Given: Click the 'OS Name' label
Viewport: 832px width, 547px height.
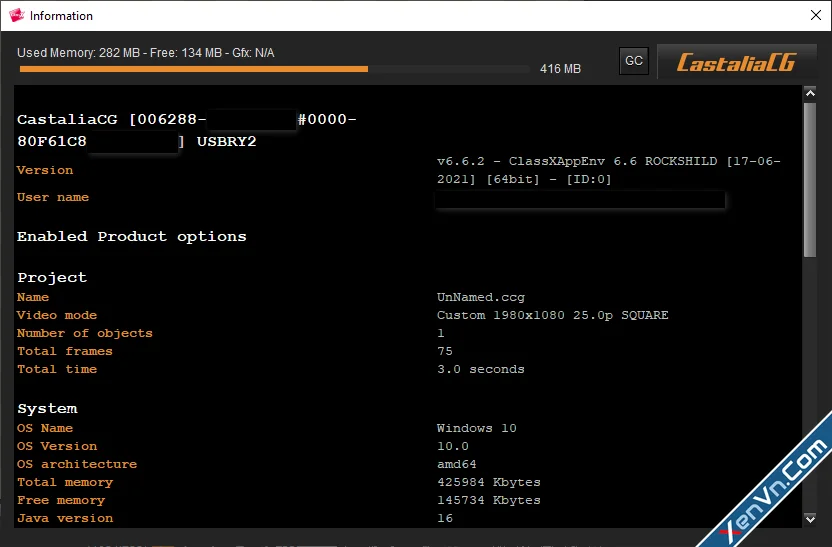Looking at the screenshot, I should tap(45, 428).
